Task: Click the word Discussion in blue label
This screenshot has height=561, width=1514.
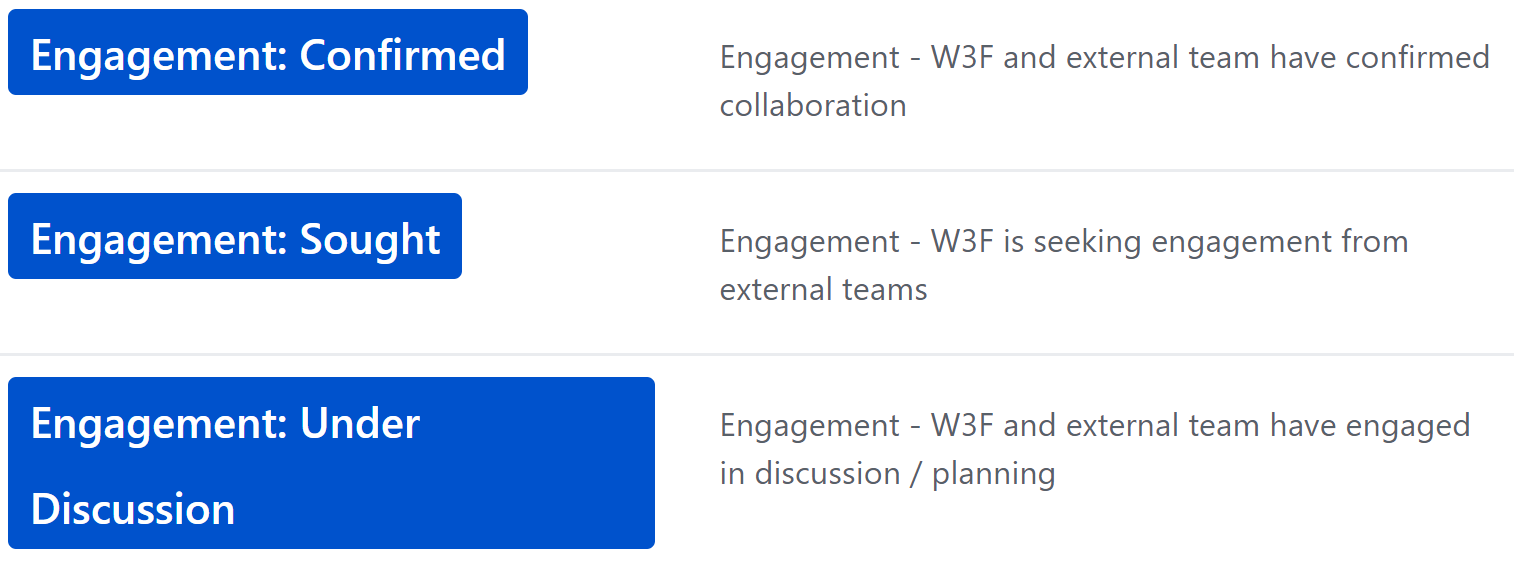Action: coord(133,509)
